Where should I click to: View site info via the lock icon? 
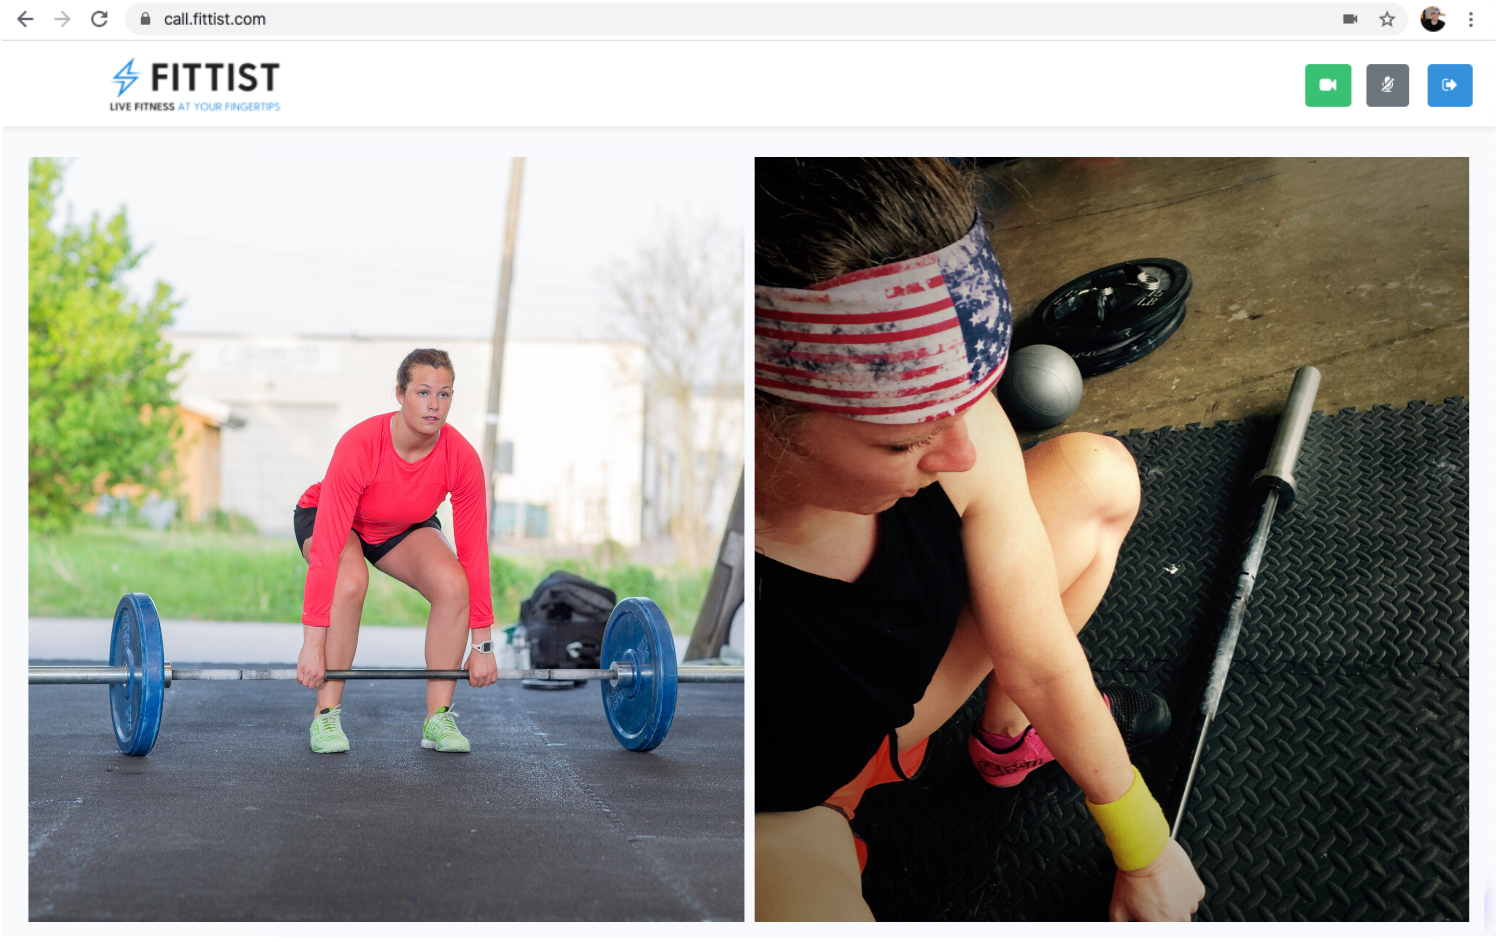point(145,19)
